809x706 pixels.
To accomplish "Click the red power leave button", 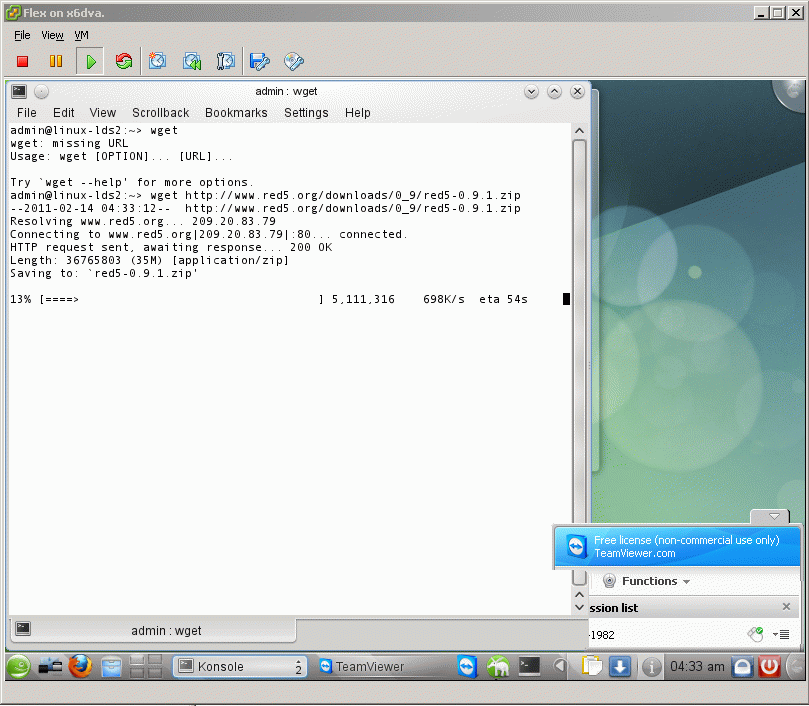I will pos(769,666).
